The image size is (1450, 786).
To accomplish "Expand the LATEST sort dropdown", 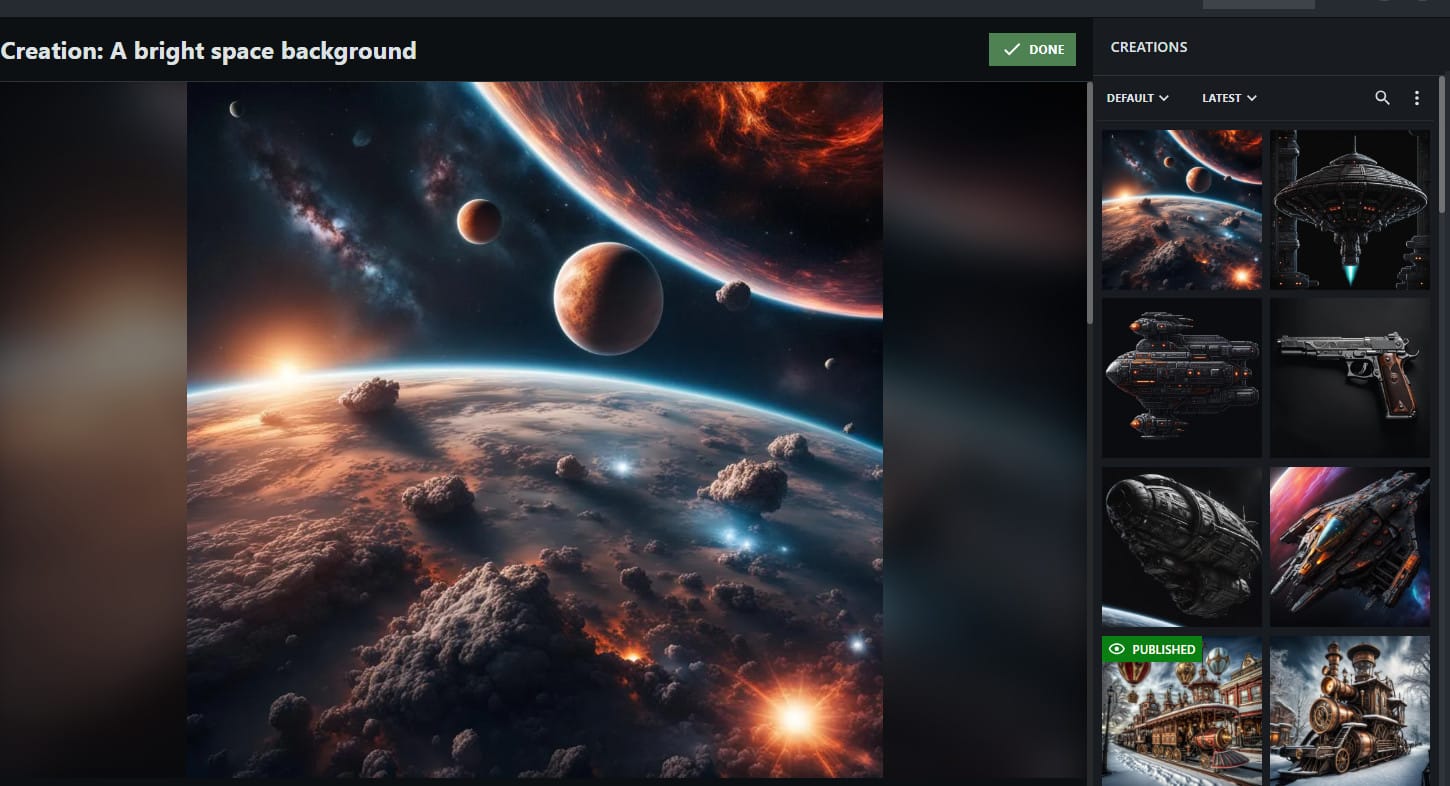I will click(x=1229, y=98).
